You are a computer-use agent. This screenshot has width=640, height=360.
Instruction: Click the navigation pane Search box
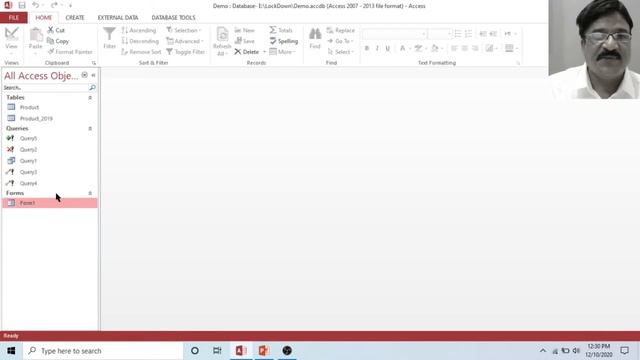click(x=46, y=88)
